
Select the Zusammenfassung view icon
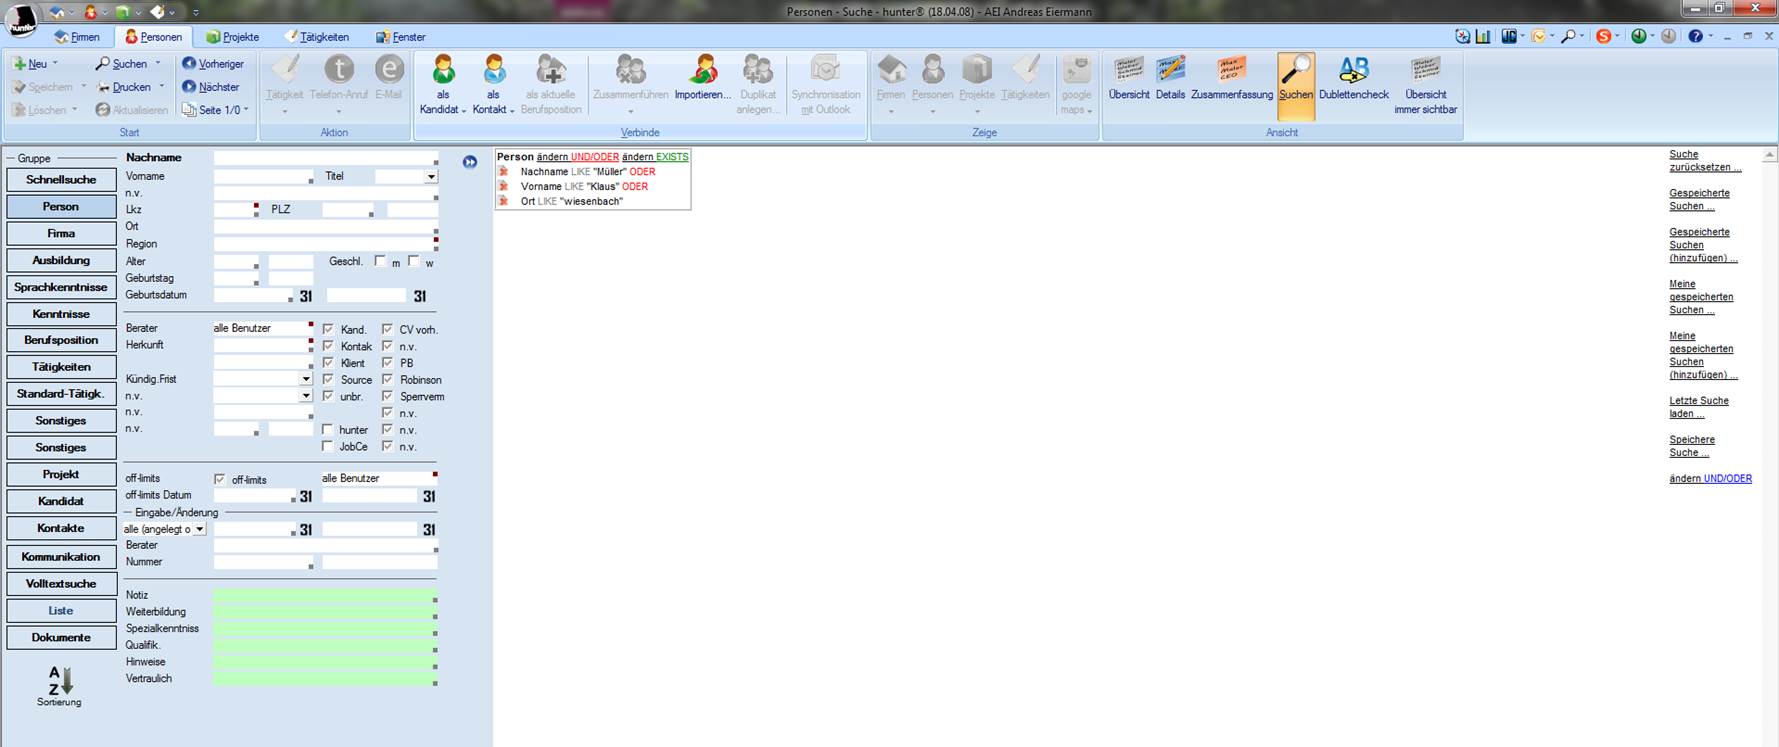tap(1231, 71)
